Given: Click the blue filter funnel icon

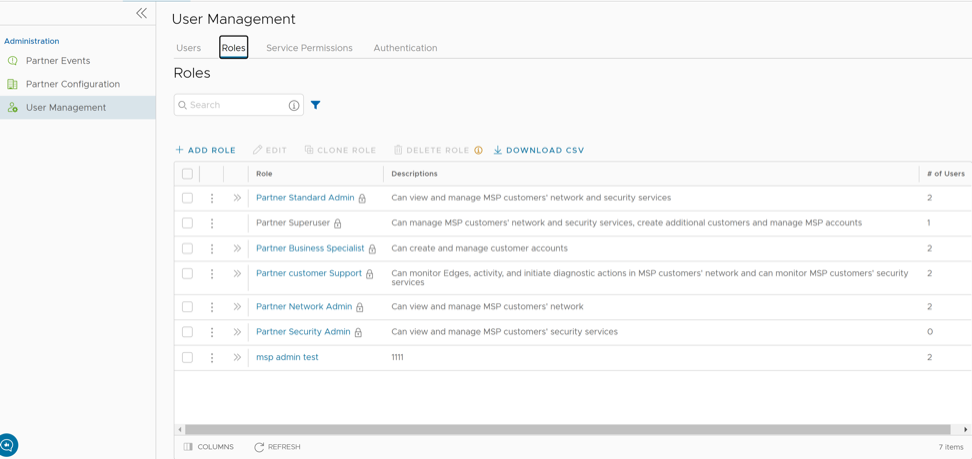Looking at the screenshot, I should point(316,105).
